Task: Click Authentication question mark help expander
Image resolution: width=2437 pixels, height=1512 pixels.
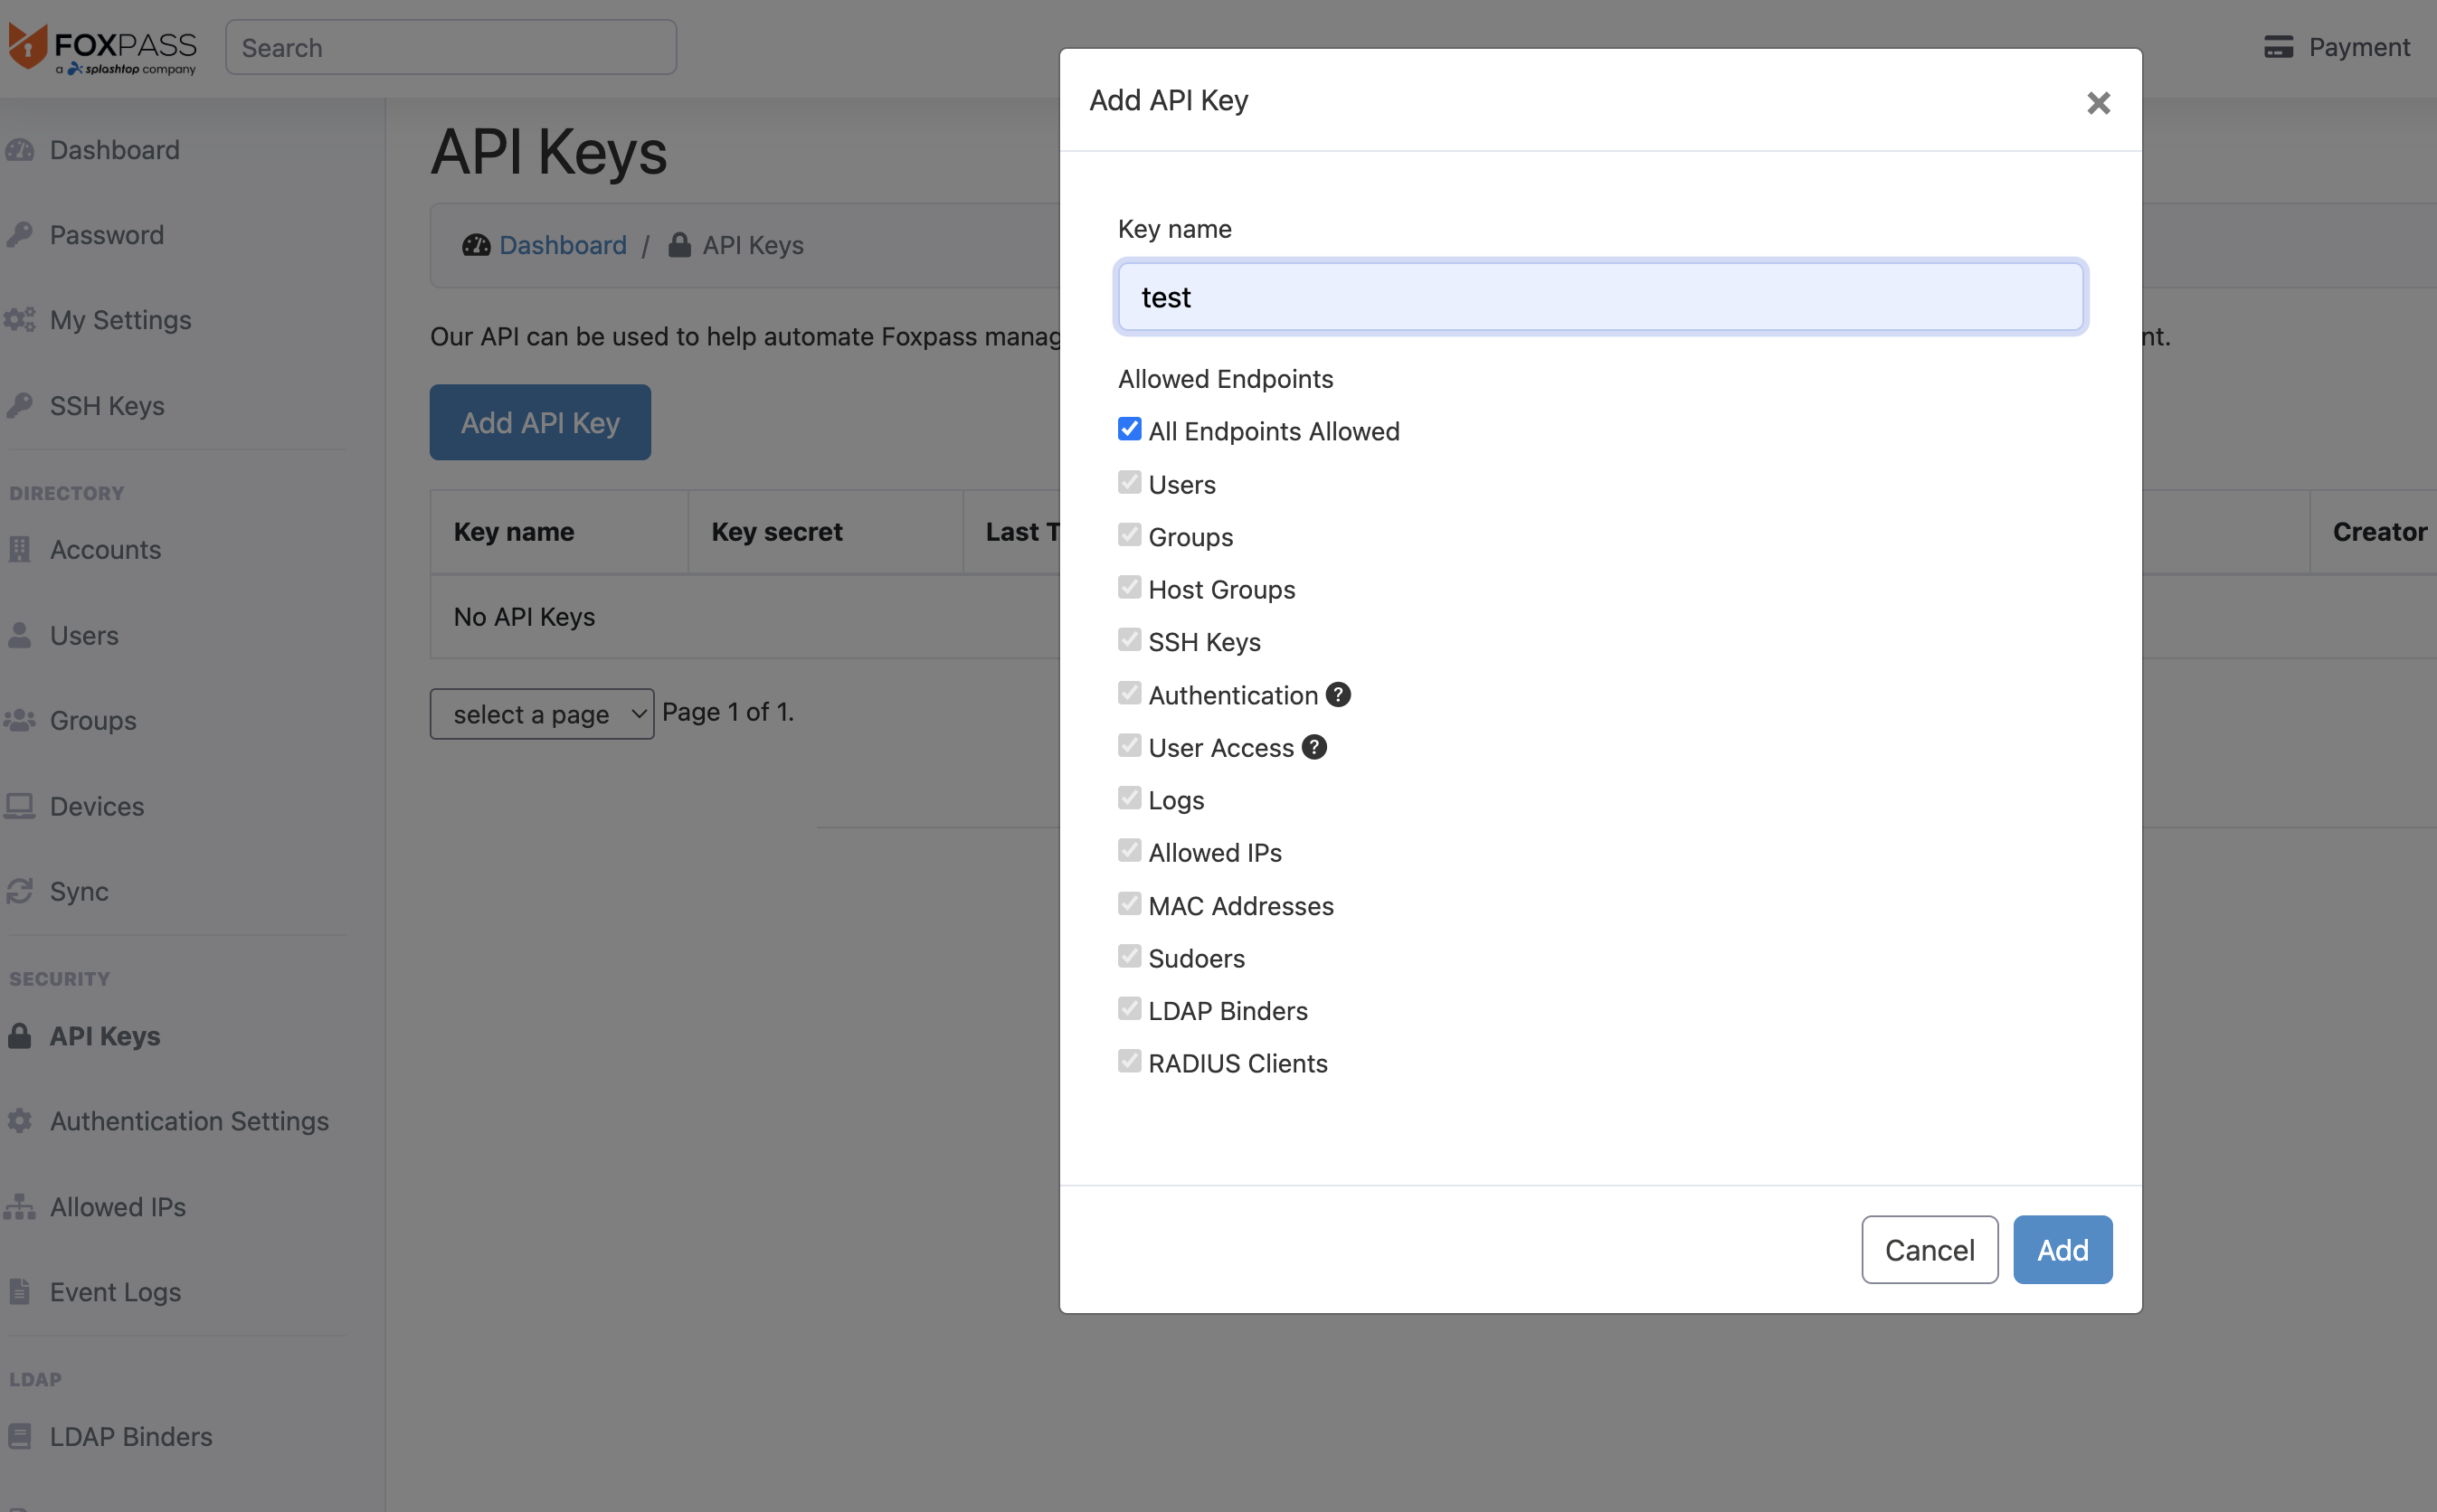Action: tap(1338, 694)
